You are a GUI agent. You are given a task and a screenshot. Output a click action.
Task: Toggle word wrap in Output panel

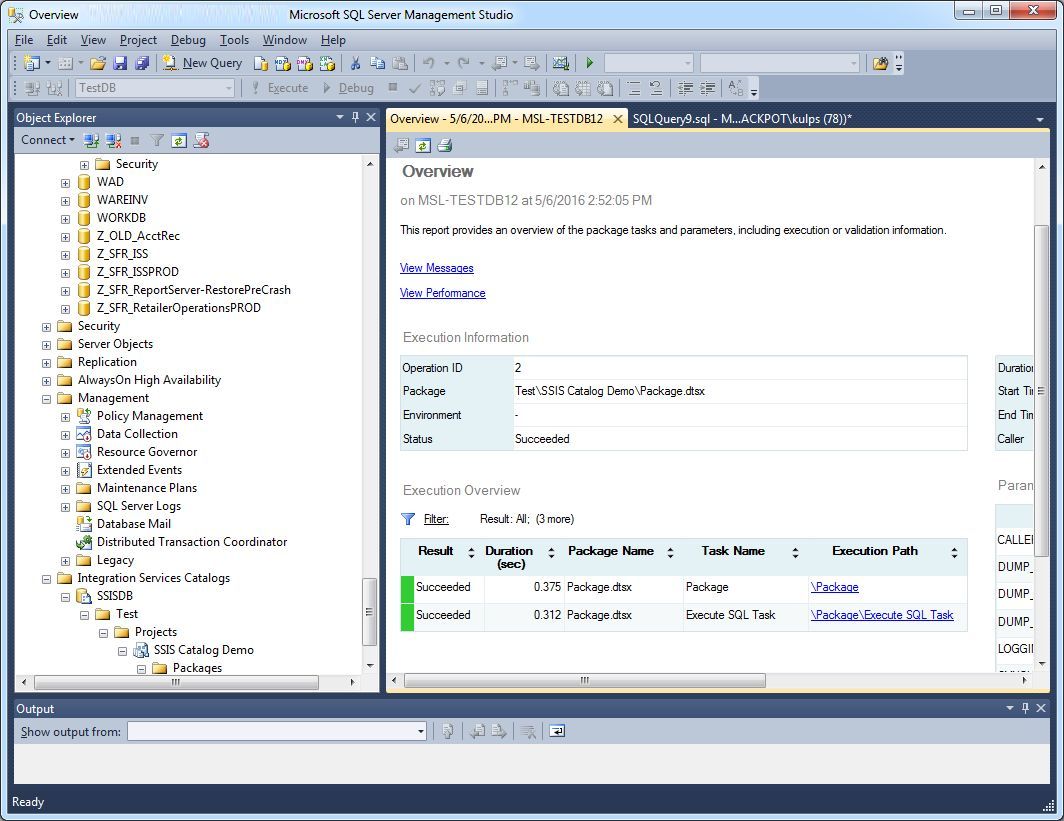tap(557, 731)
